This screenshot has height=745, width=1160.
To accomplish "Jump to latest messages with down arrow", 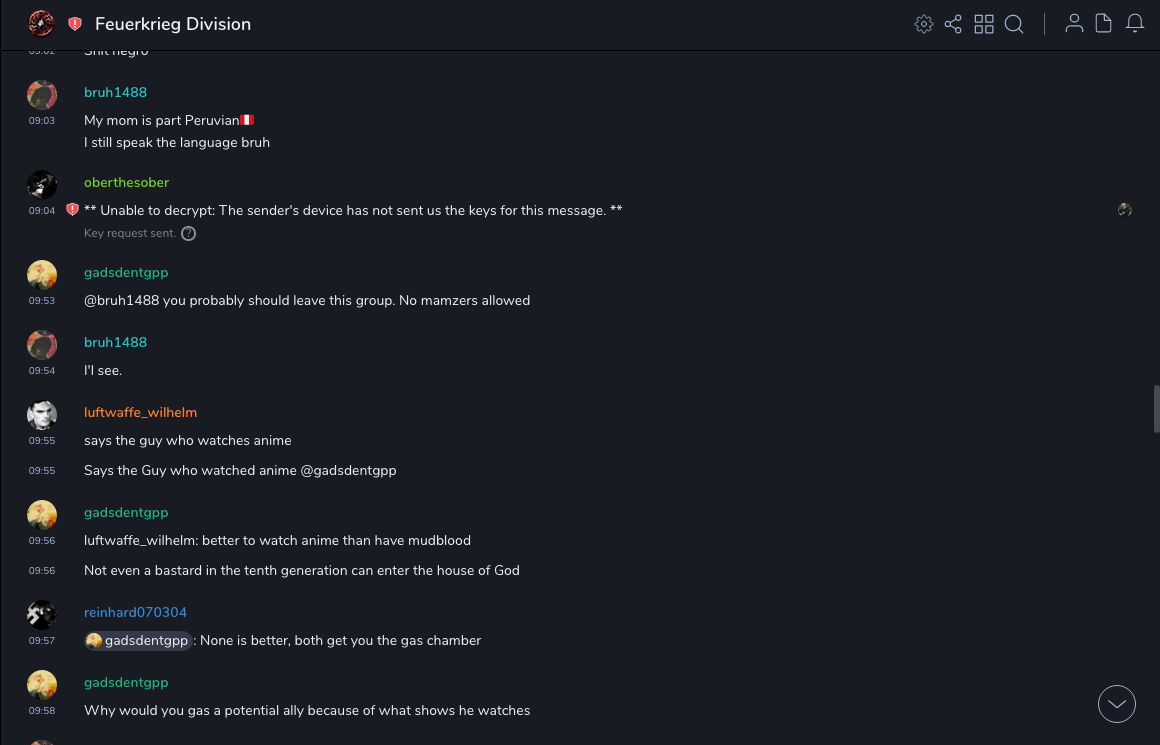I will pos(1117,704).
